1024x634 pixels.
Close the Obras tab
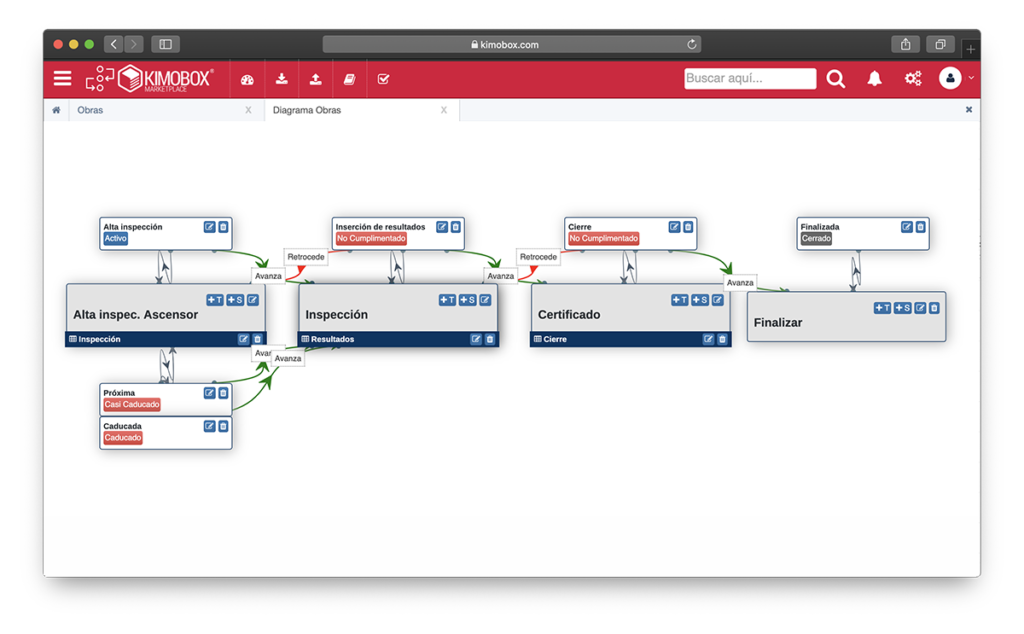(x=248, y=110)
